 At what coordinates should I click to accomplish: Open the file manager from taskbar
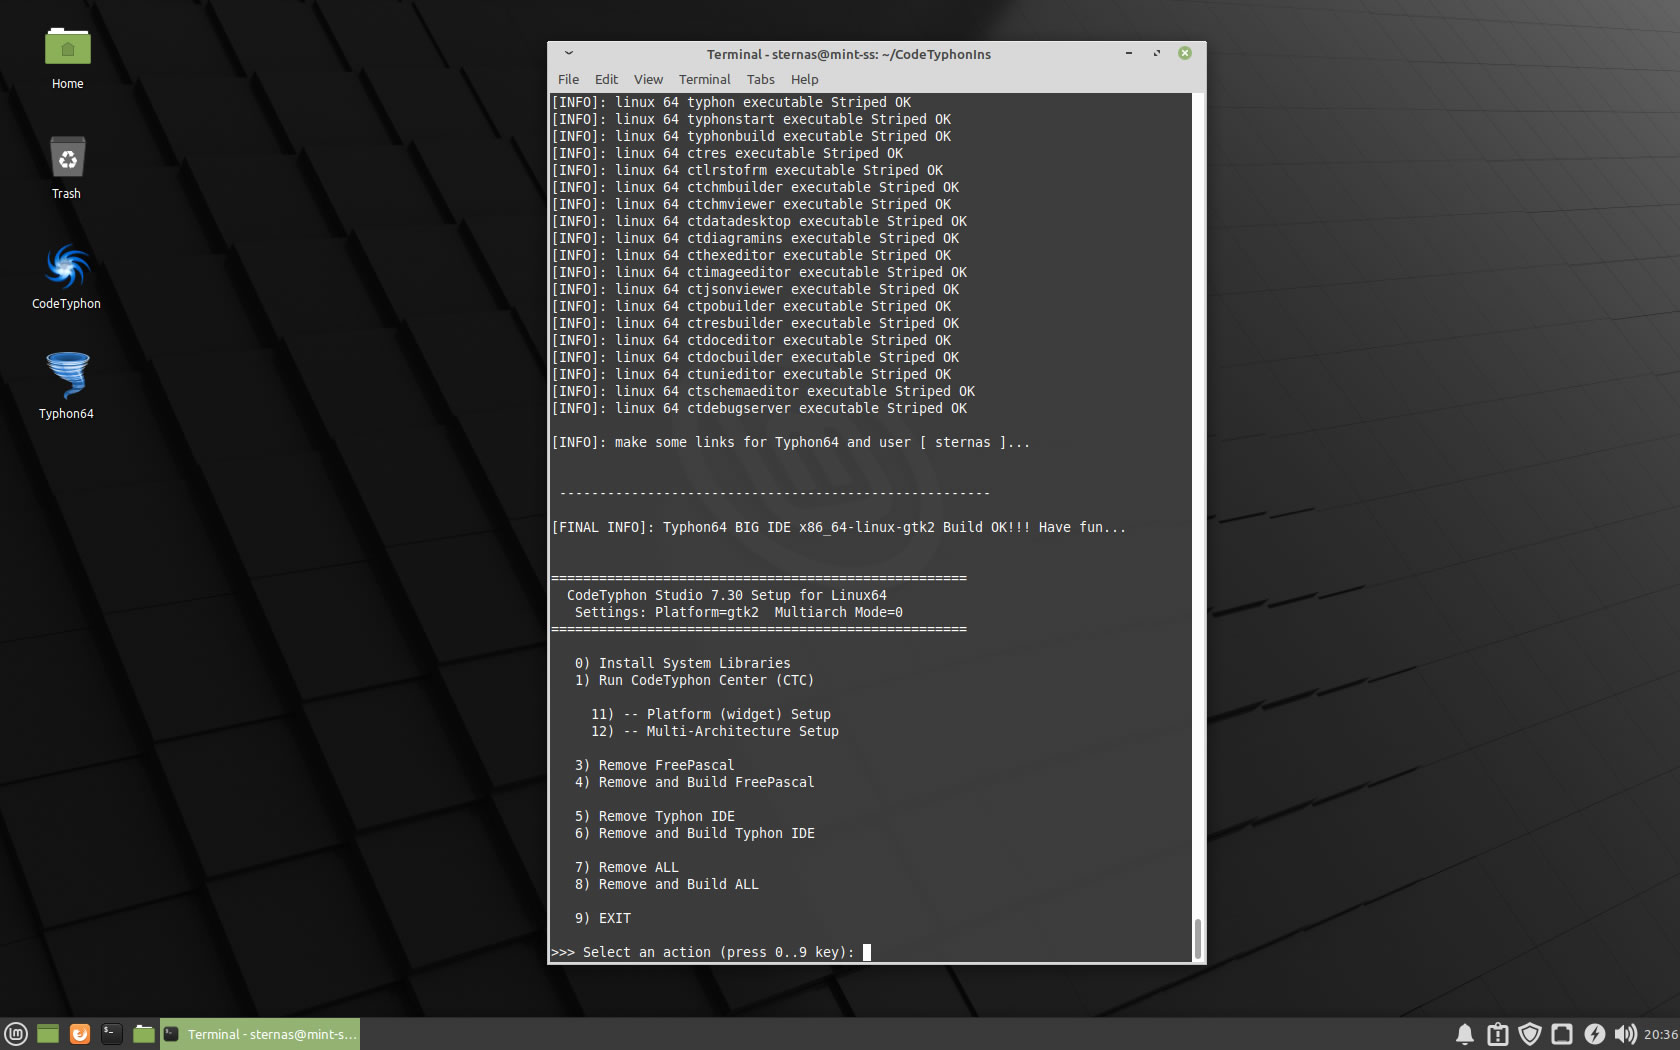point(144,1034)
